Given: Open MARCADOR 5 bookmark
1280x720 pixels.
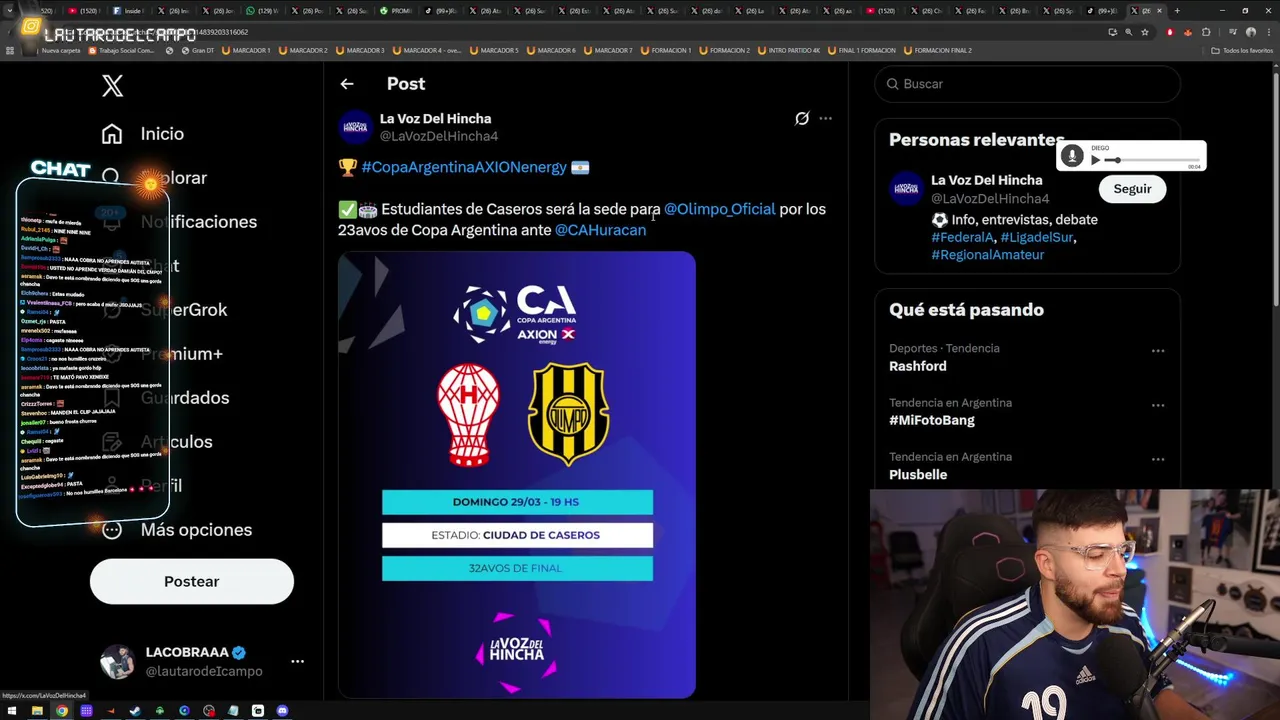Looking at the screenshot, I should [493, 50].
